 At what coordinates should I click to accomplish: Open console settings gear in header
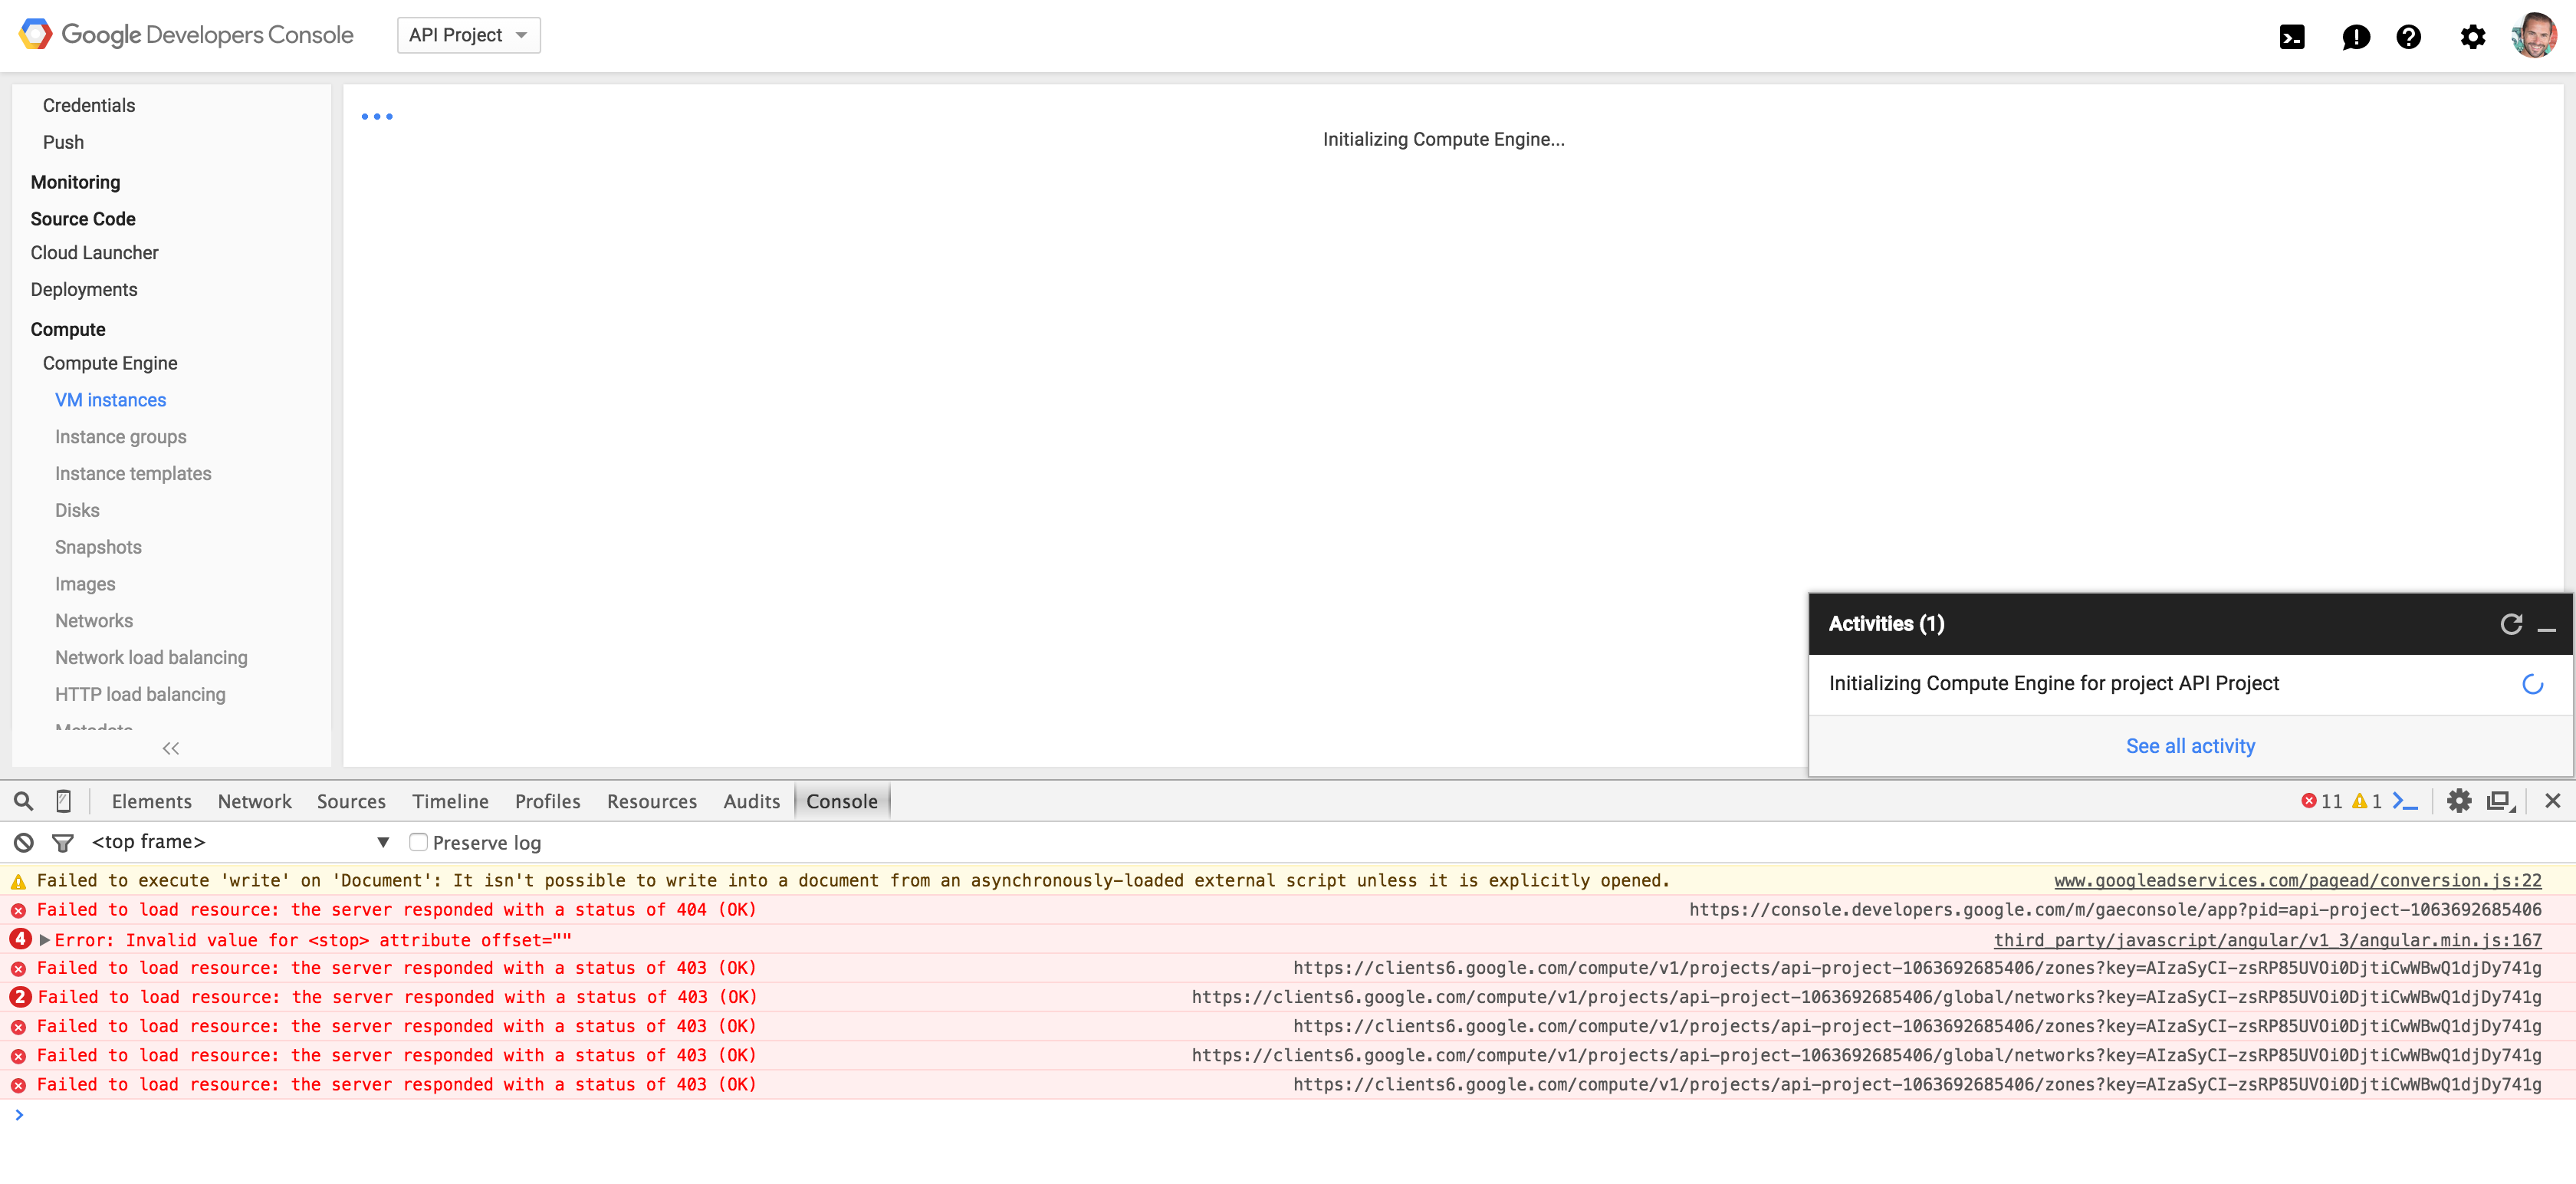(x=2472, y=37)
